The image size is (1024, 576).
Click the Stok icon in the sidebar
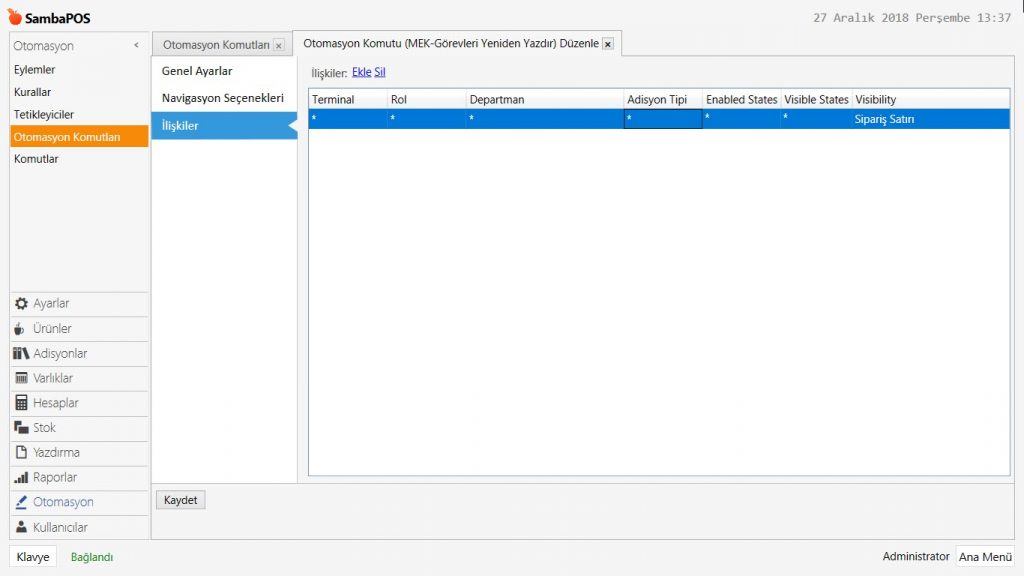pos(22,428)
